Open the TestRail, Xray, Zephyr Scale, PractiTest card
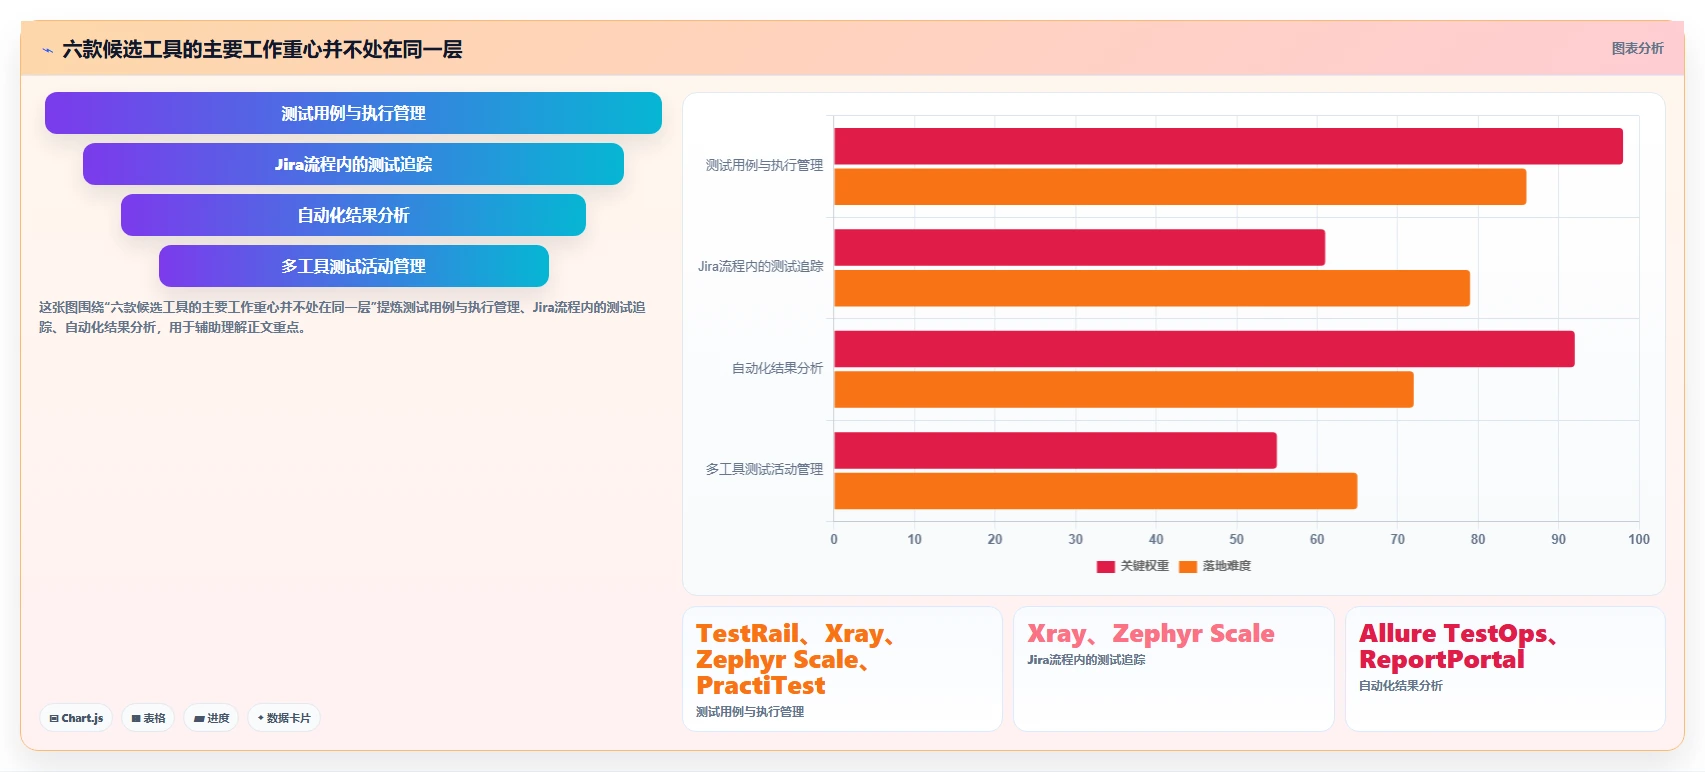 [842, 669]
